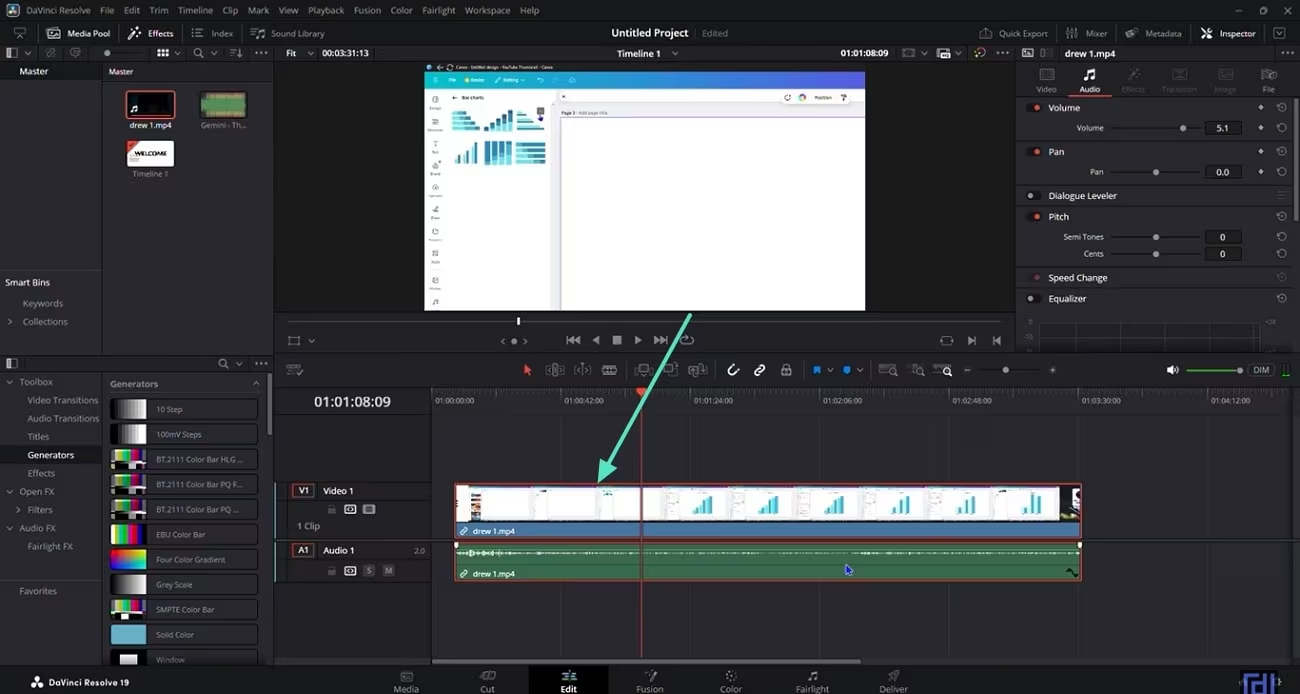This screenshot has width=1300, height=694.
Task: Open the Fairlight menu
Action: (x=439, y=10)
